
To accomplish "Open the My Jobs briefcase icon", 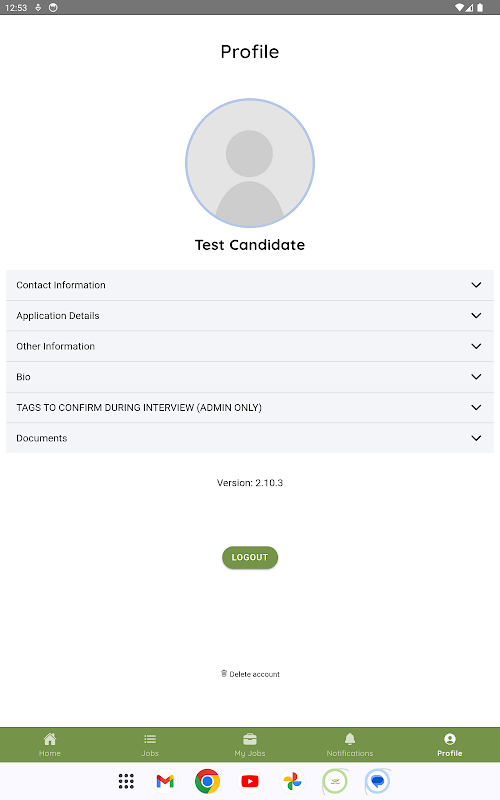I will pyautogui.click(x=250, y=739).
